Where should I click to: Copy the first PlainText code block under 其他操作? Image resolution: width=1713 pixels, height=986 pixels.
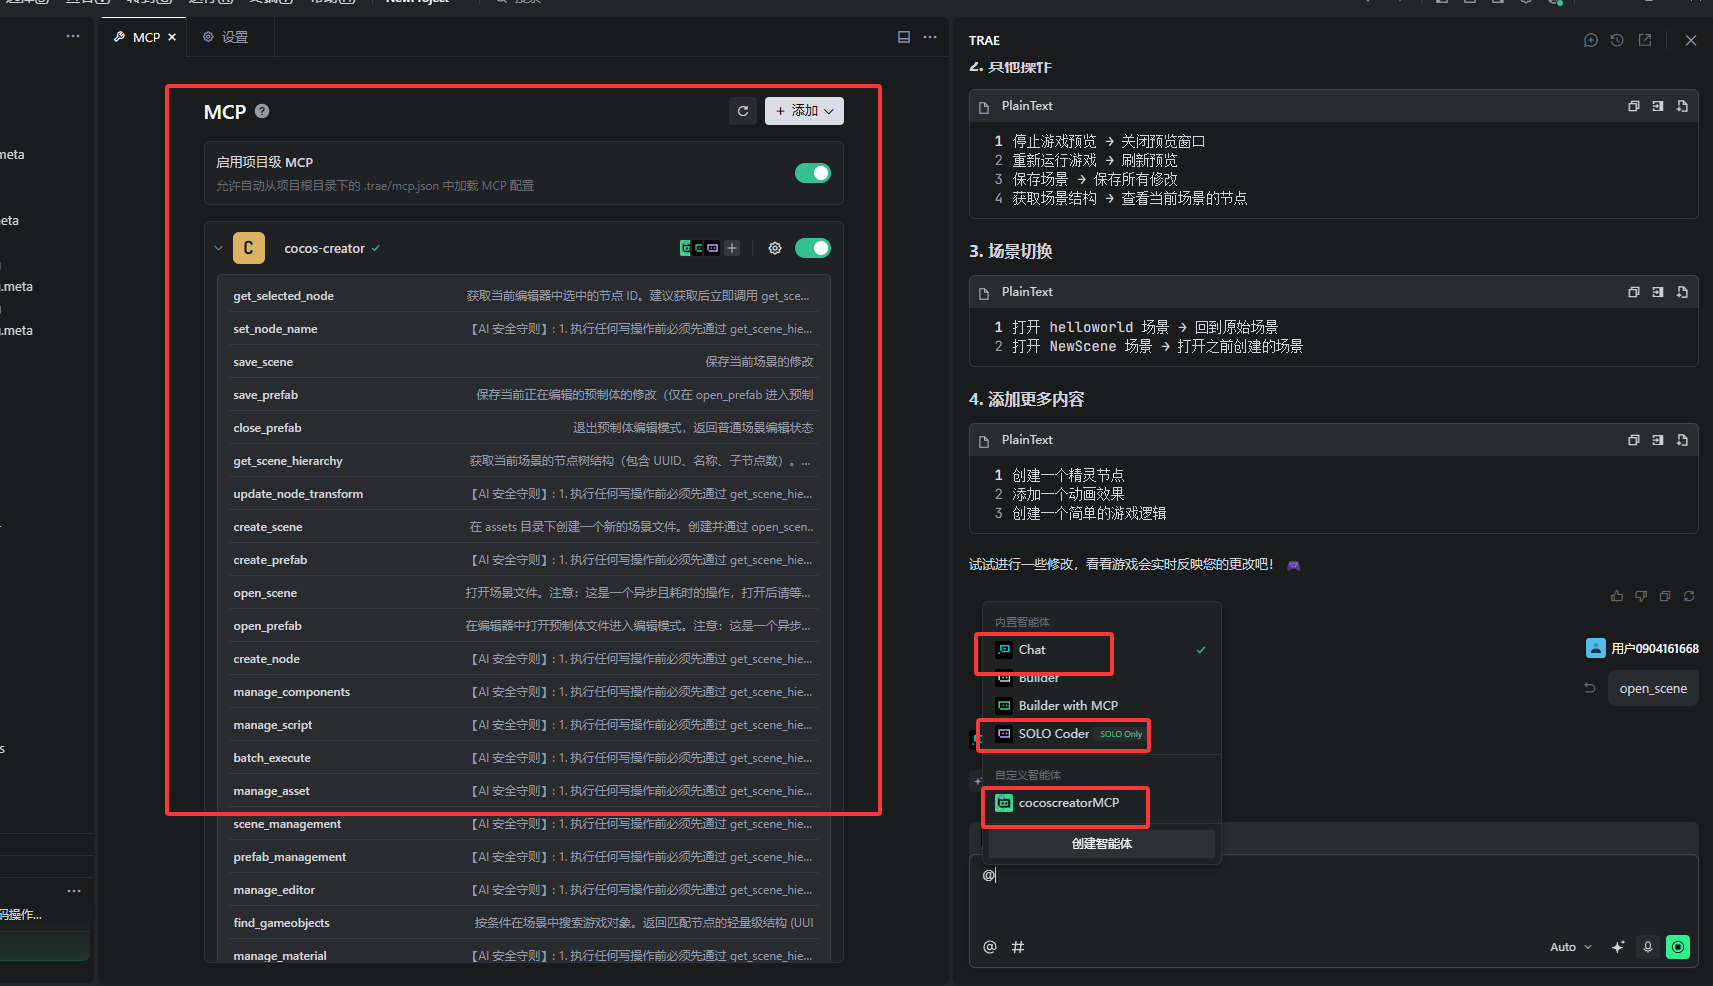point(1634,106)
